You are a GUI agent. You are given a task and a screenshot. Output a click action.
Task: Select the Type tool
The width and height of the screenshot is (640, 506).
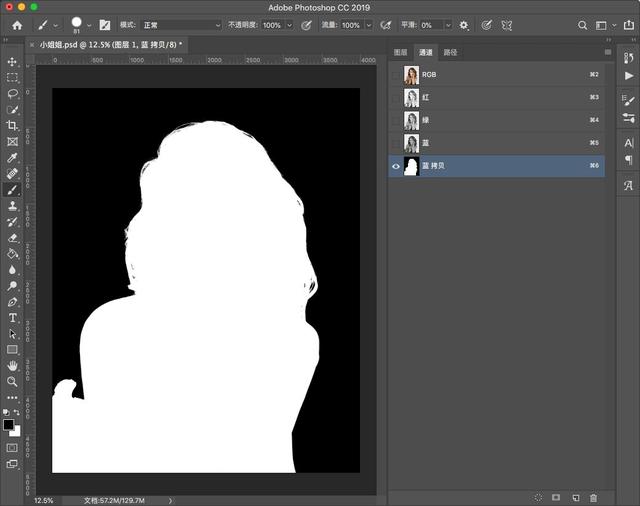point(12,318)
